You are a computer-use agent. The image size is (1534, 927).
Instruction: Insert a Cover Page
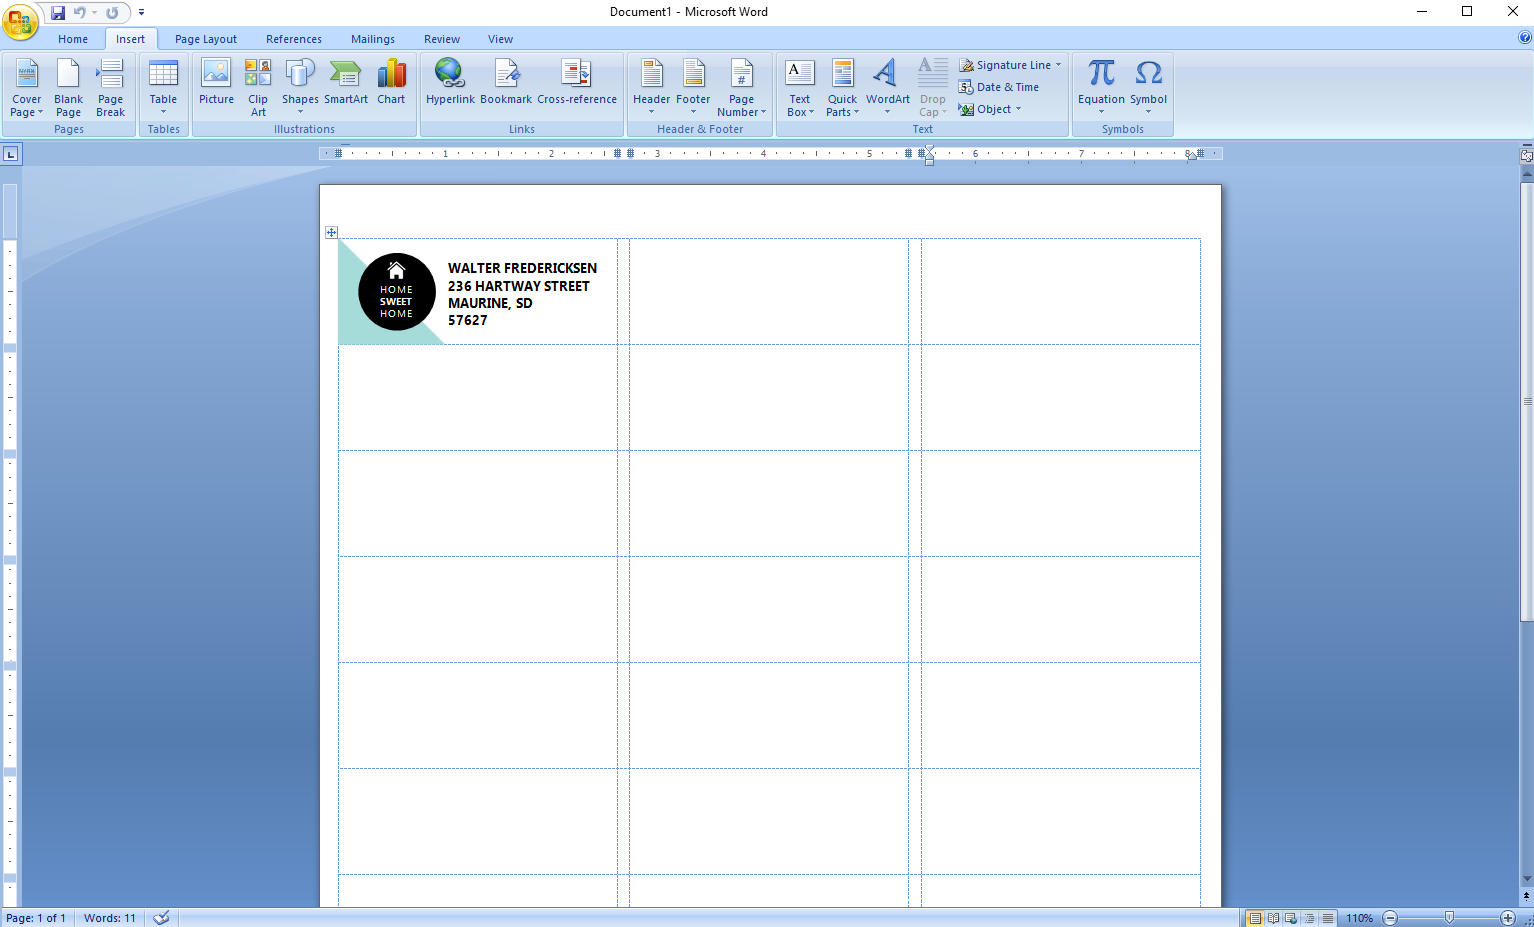tap(26, 85)
